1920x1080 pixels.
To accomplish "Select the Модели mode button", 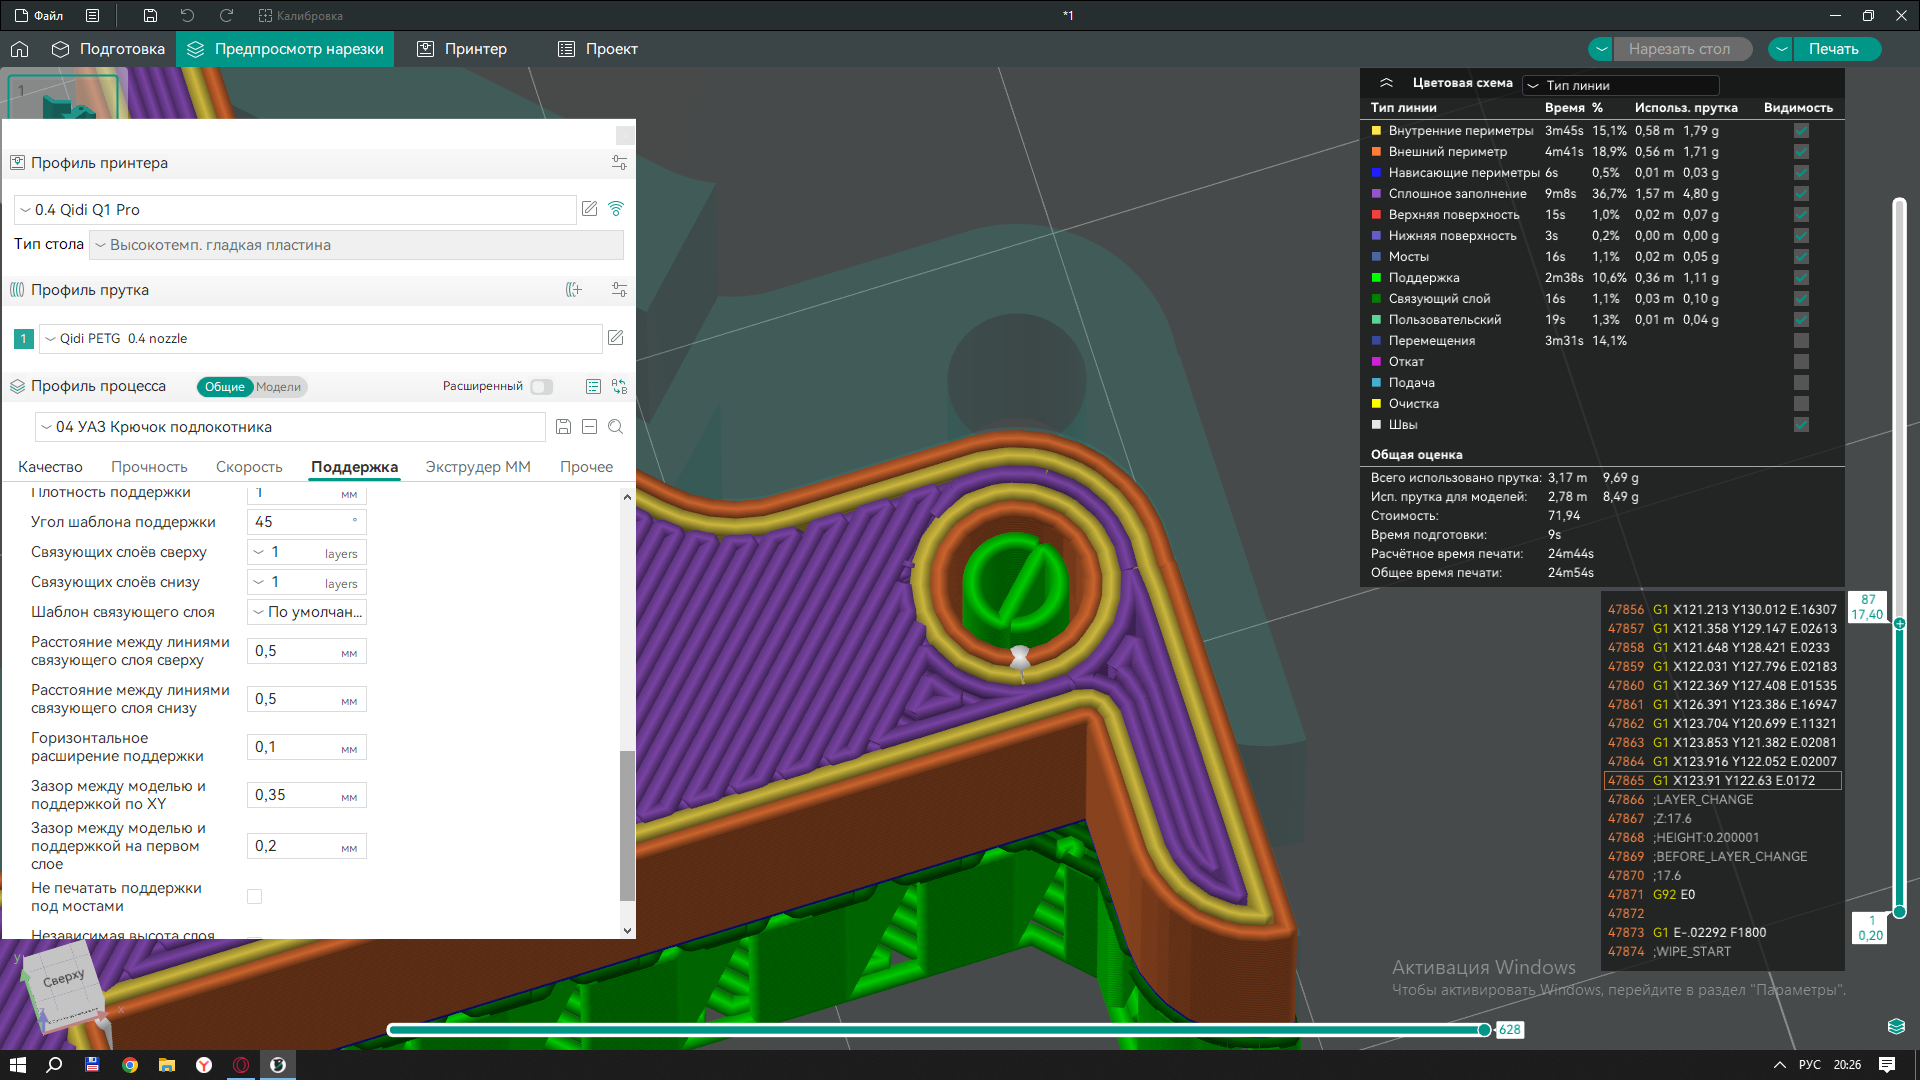I will pyautogui.click(x=278, y=387).
